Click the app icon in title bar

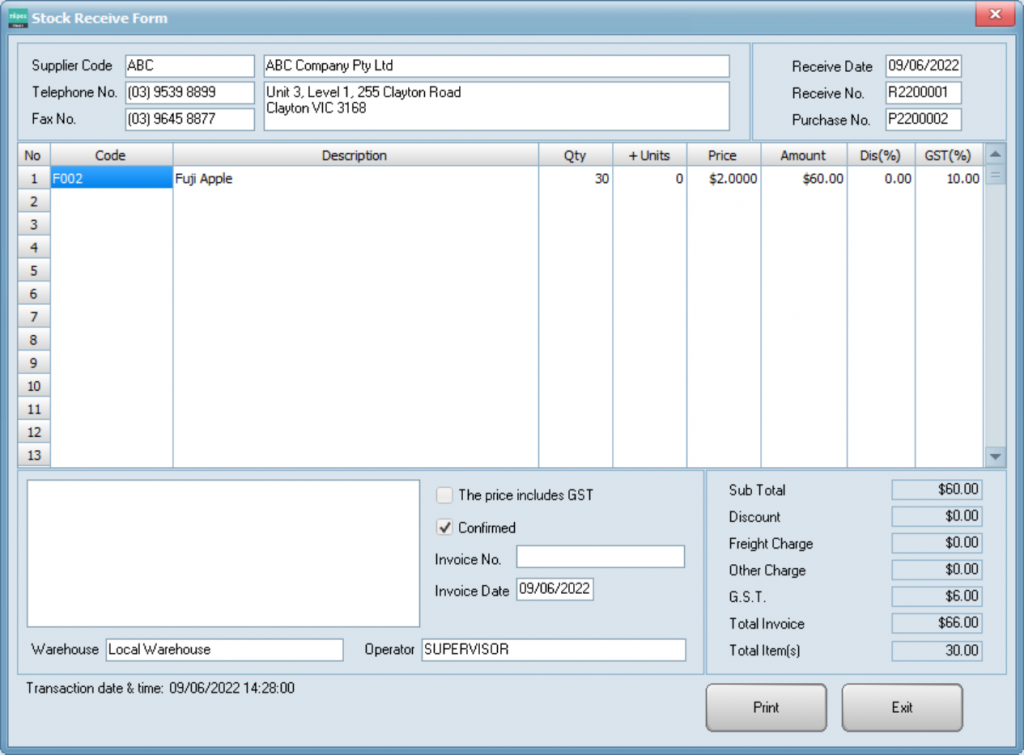[x=17, y=18]
